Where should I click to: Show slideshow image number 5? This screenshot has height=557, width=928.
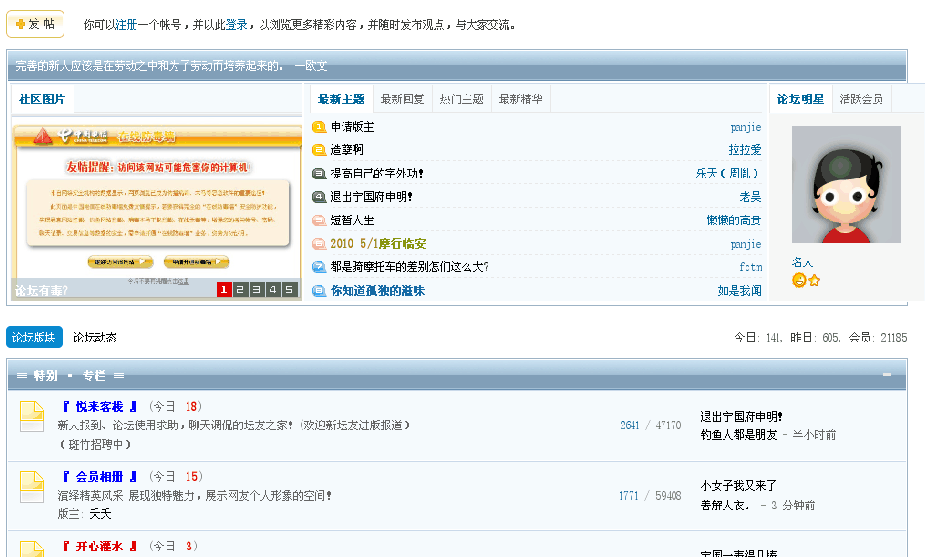289,289
